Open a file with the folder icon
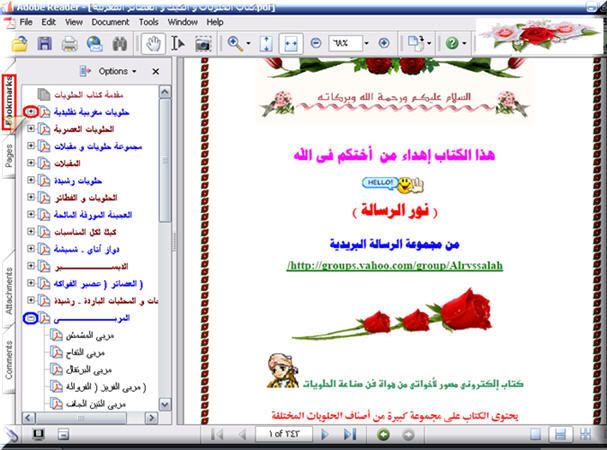This screenshot has height=450, width=607. pyautogui.click(x=19, y=43)
